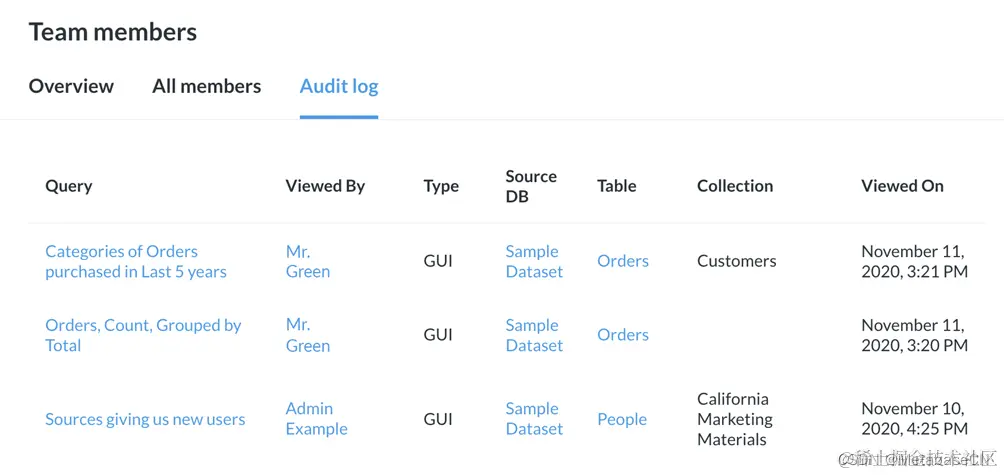The height and width of the screenshot is (475, 1004).
Task: Select the Audit log tab
Action: pyautogui.click(x=339, y=86)
